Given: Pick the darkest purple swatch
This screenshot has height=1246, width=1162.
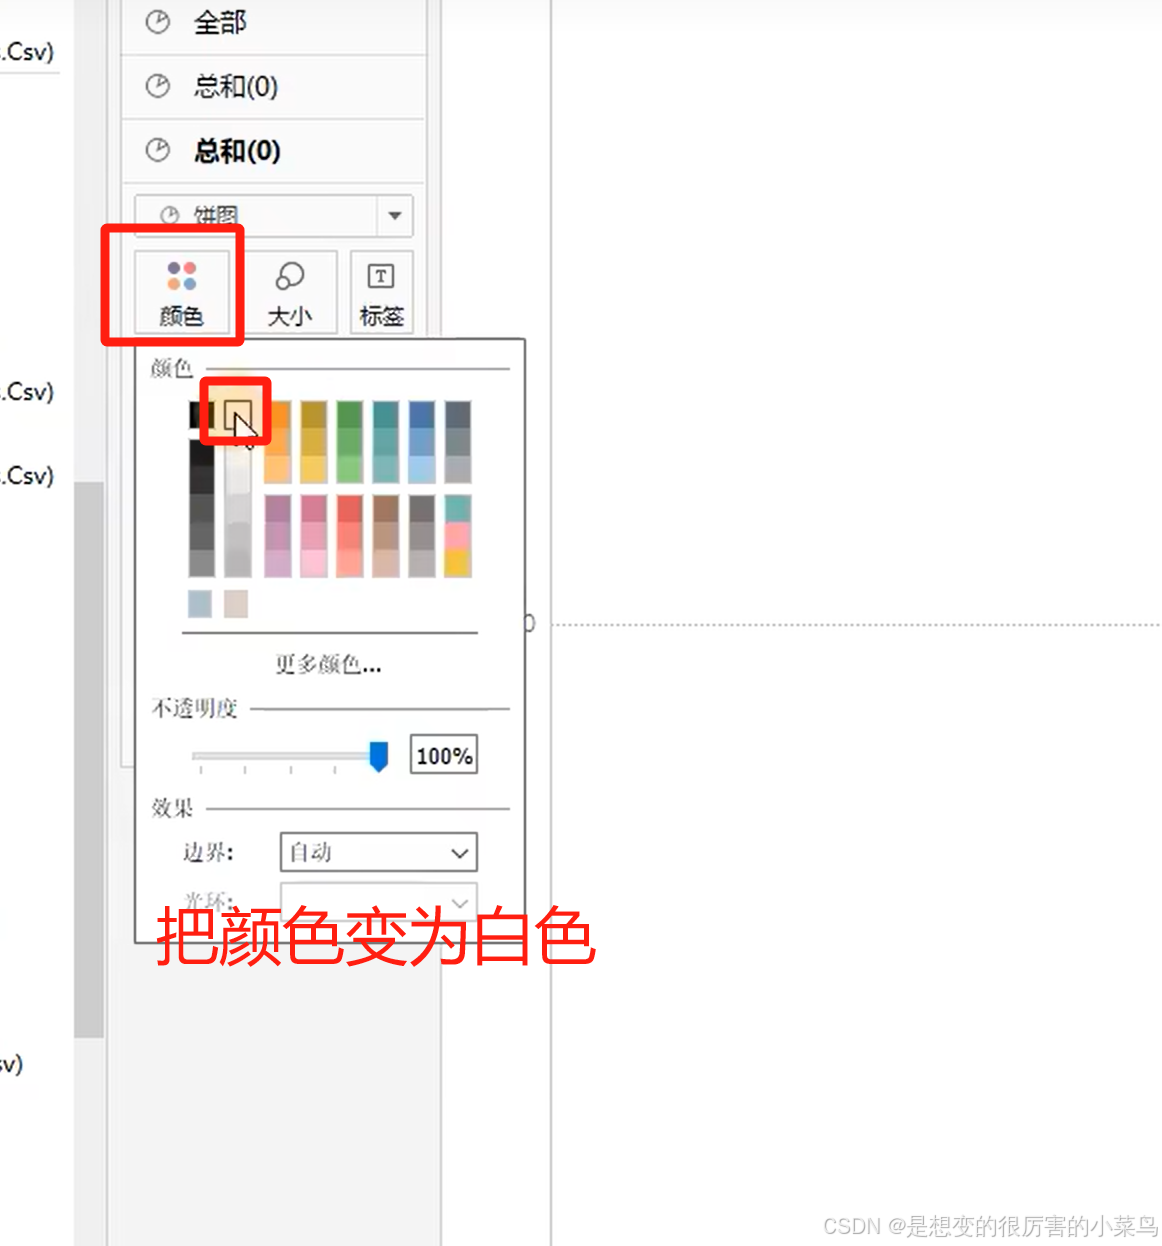Looking at the screenshot, I should click(x=278, y=509).
